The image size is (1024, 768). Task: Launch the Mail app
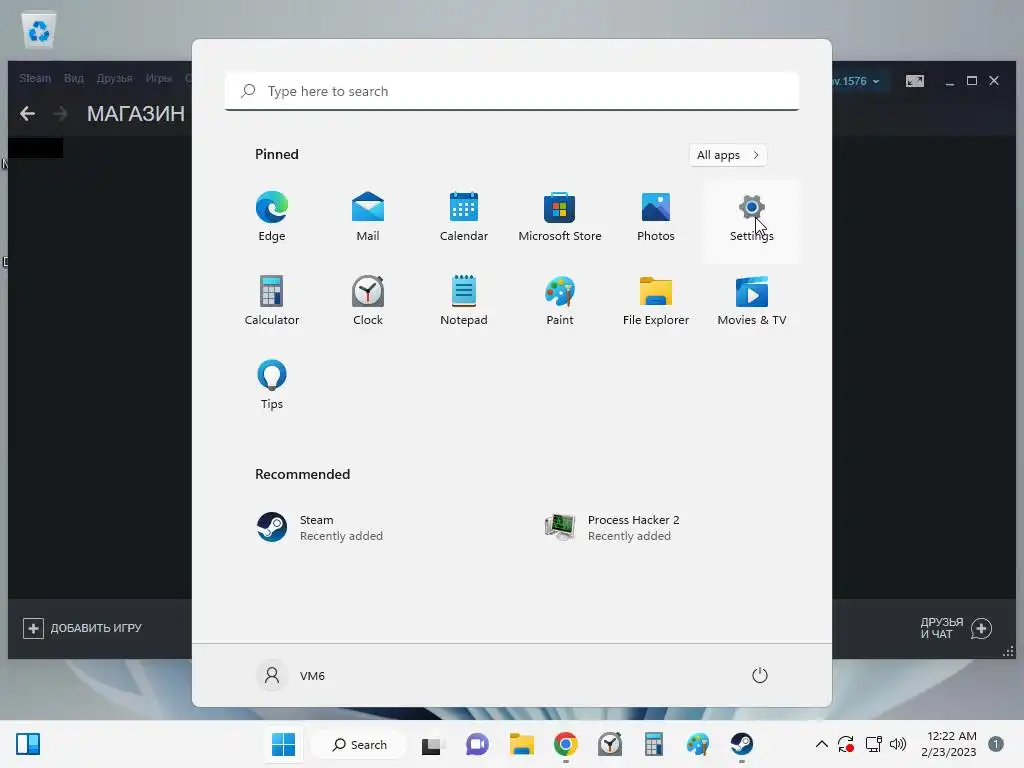pos(368,217)
